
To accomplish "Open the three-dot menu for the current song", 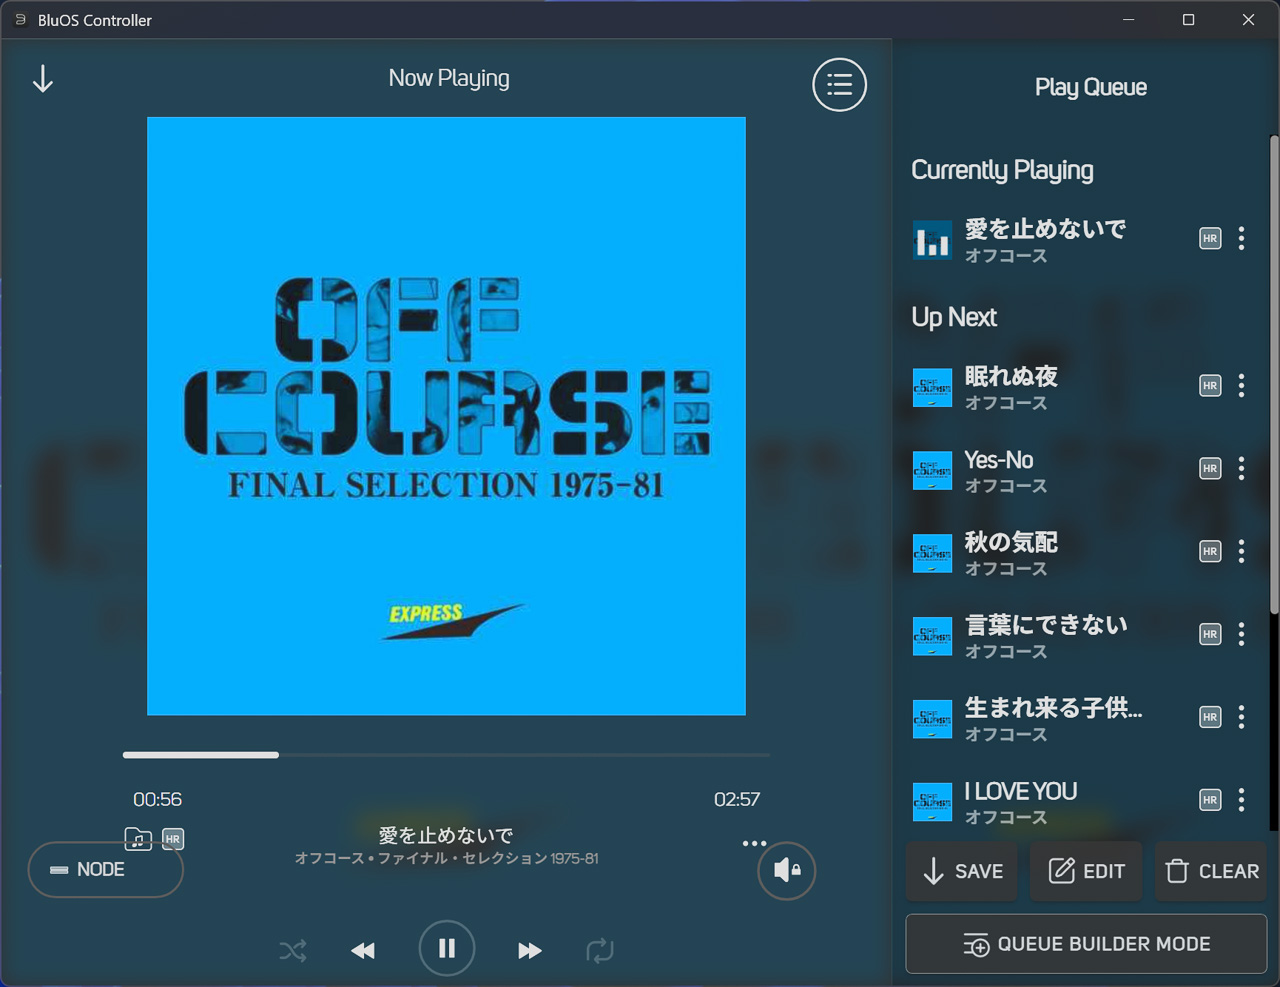I will (x=754, y=843).
